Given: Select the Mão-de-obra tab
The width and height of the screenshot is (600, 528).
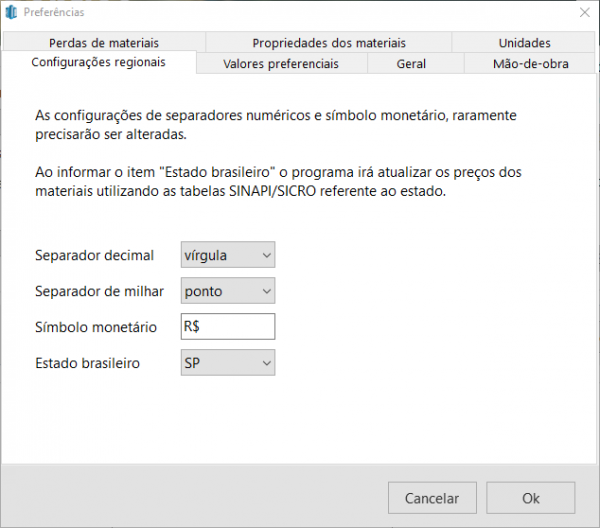Looking at the screenshot, I should pos(528,64).
